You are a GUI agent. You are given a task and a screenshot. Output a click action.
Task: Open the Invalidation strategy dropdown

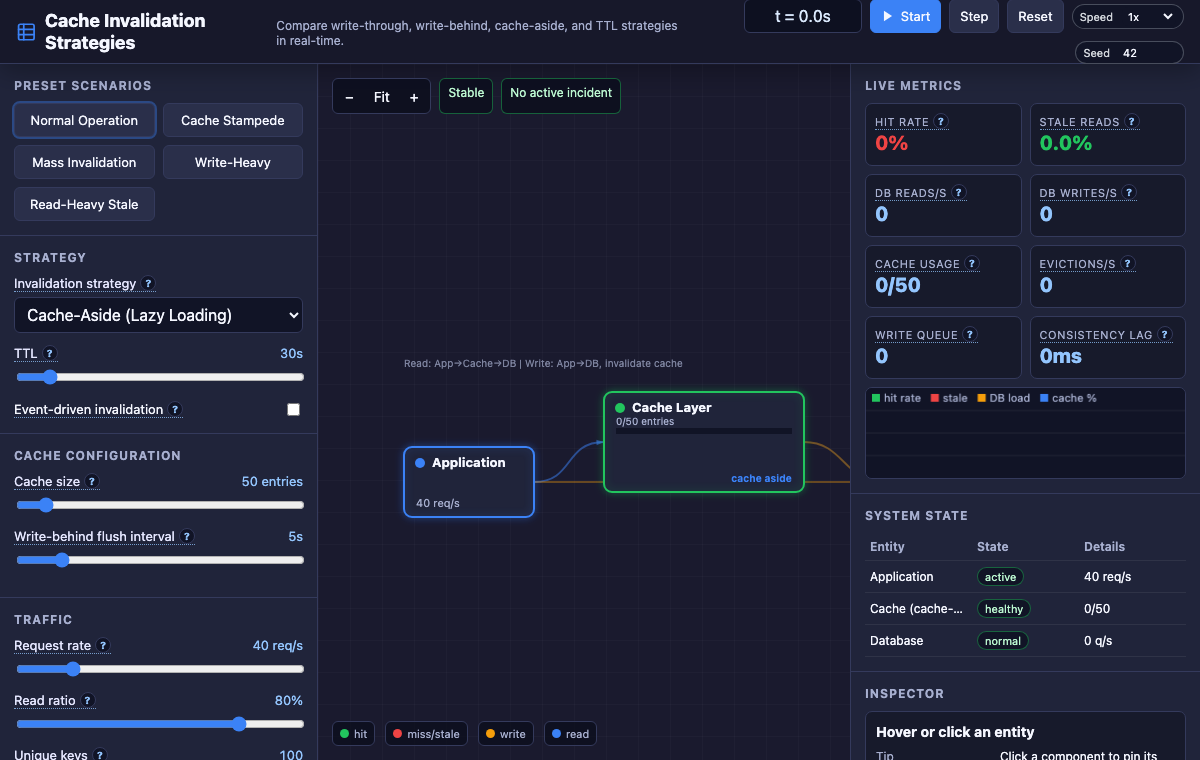[158, 315]
